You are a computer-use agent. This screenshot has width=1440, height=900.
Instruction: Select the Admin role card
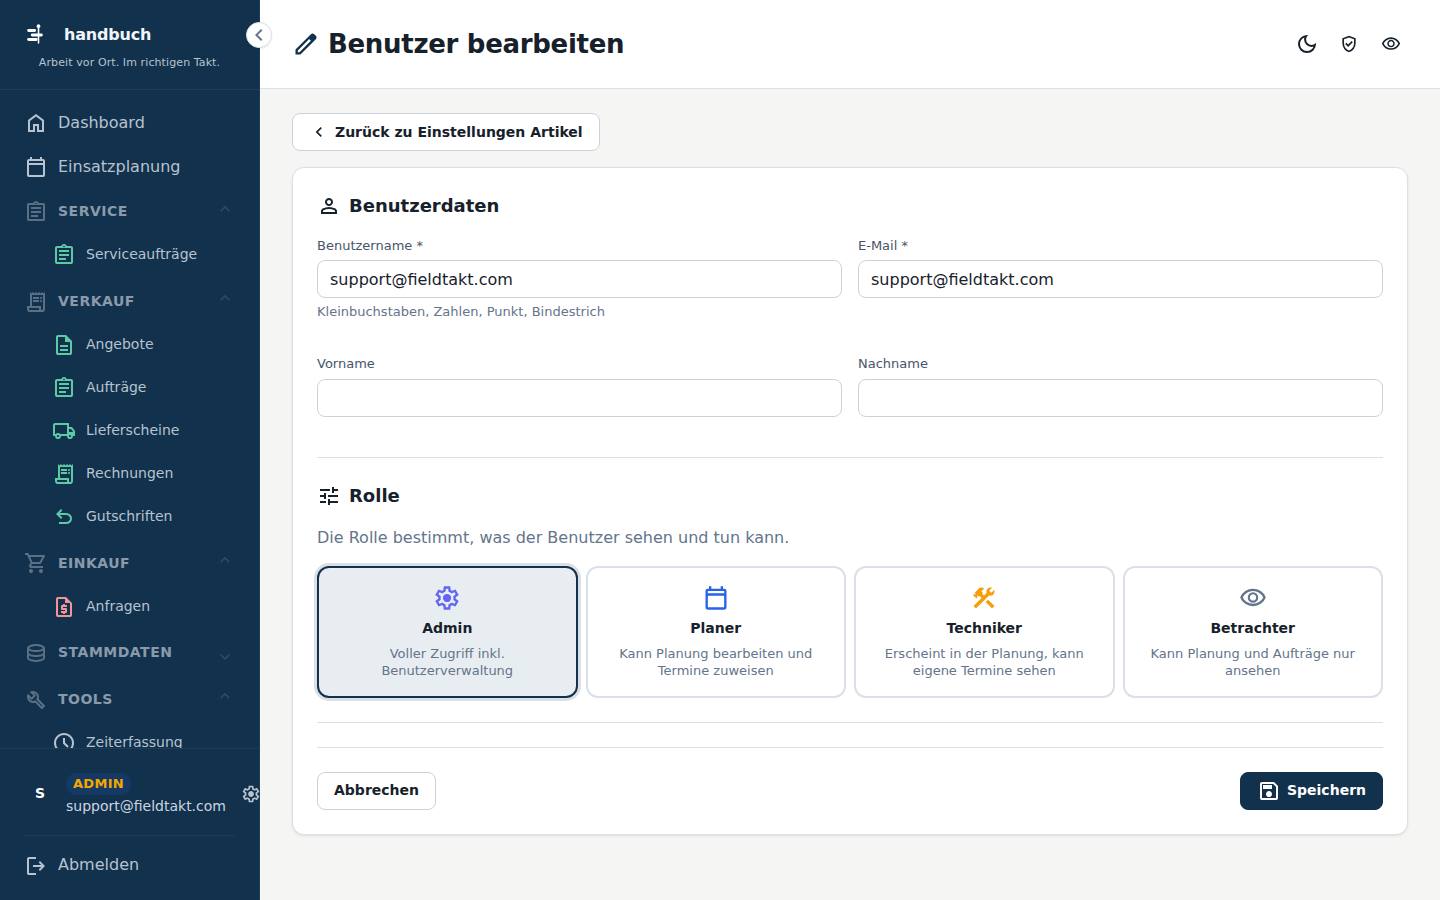(x=447, y=632)
